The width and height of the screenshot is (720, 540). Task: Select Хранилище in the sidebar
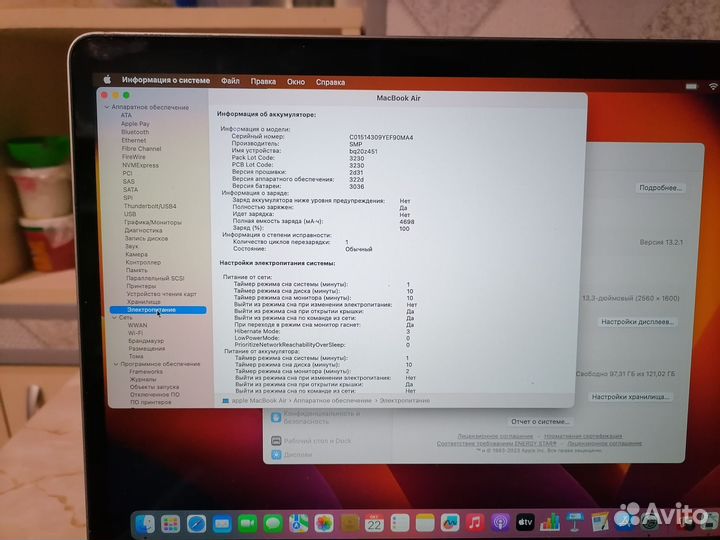144,302
